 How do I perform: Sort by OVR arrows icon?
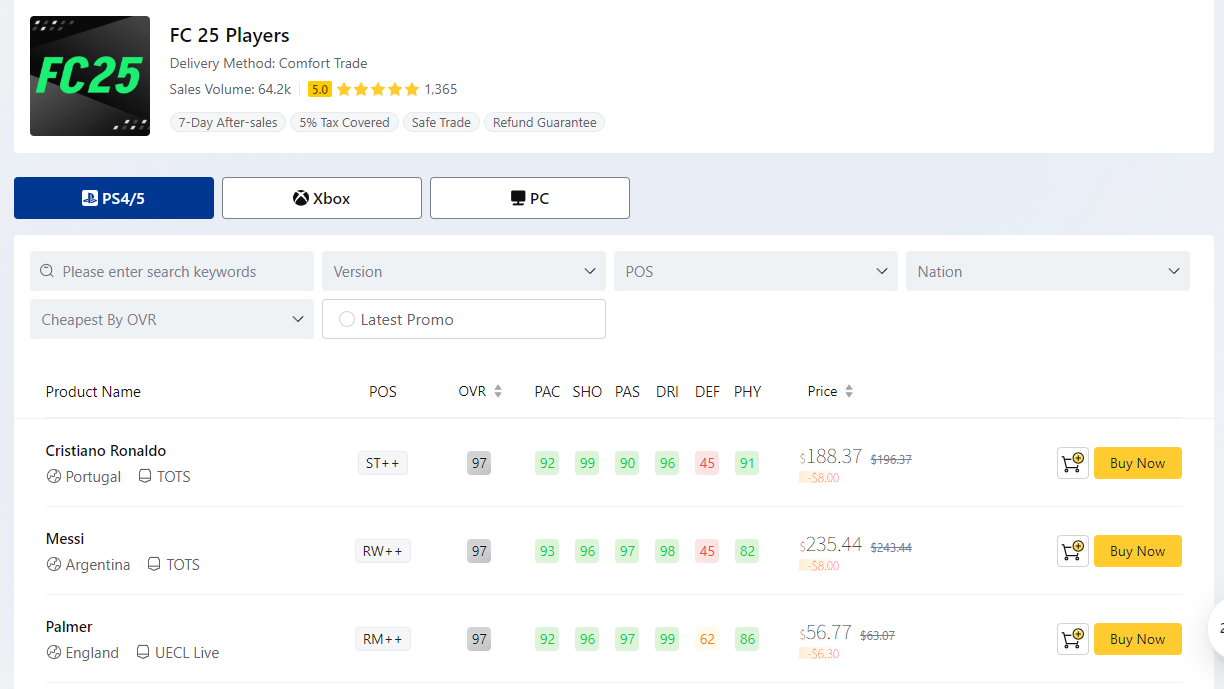(498, 391)
